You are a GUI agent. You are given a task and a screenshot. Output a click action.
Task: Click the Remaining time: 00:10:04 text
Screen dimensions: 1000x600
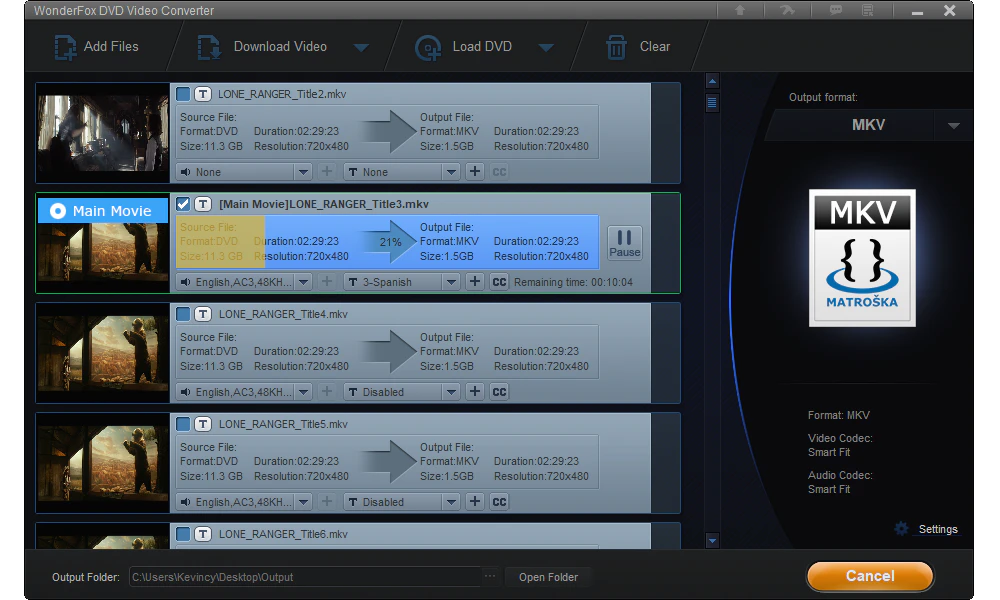coord(573,282)
